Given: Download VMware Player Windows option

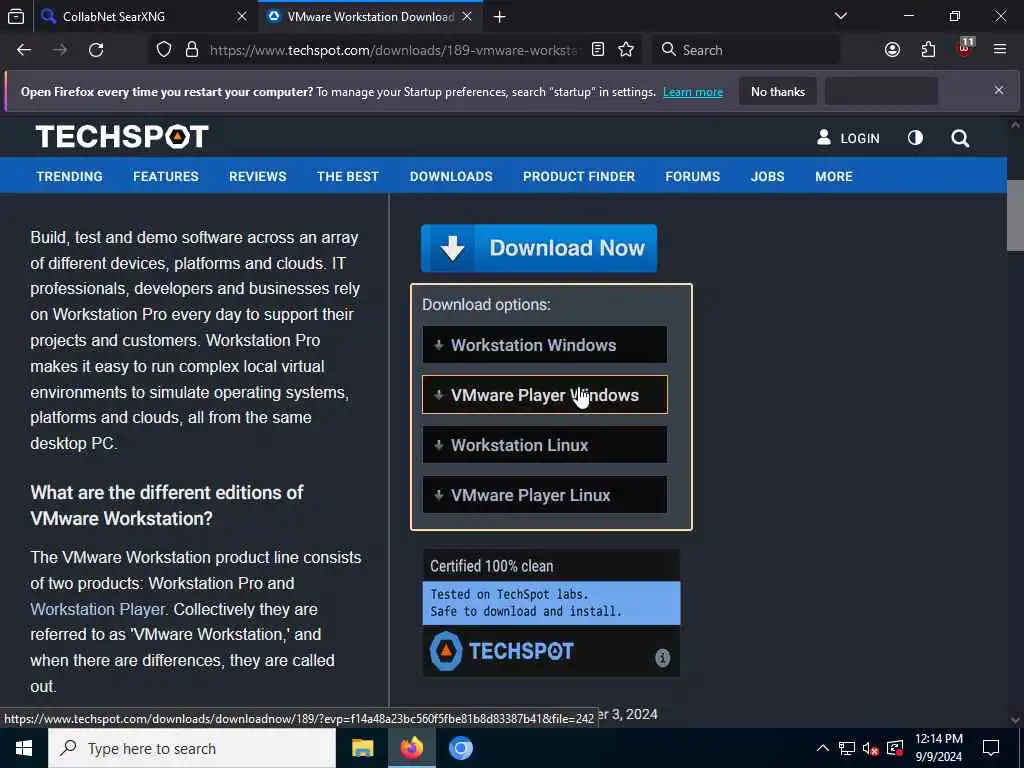Looking at the screenshot, I should pos(545,394).
